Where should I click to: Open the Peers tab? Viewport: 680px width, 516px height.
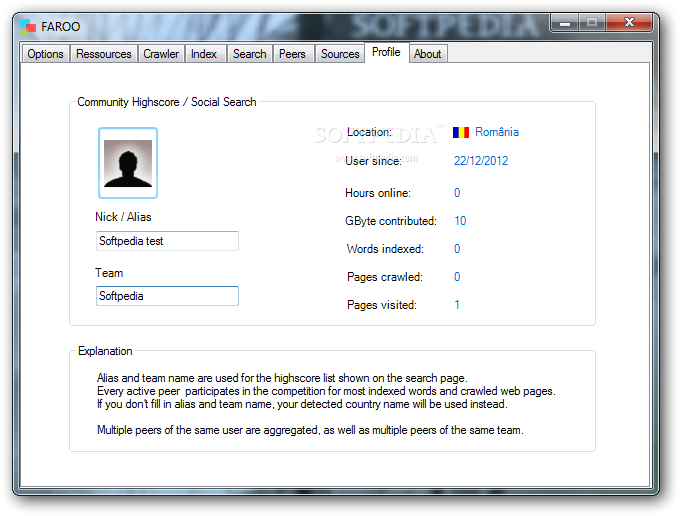[292, 54]
